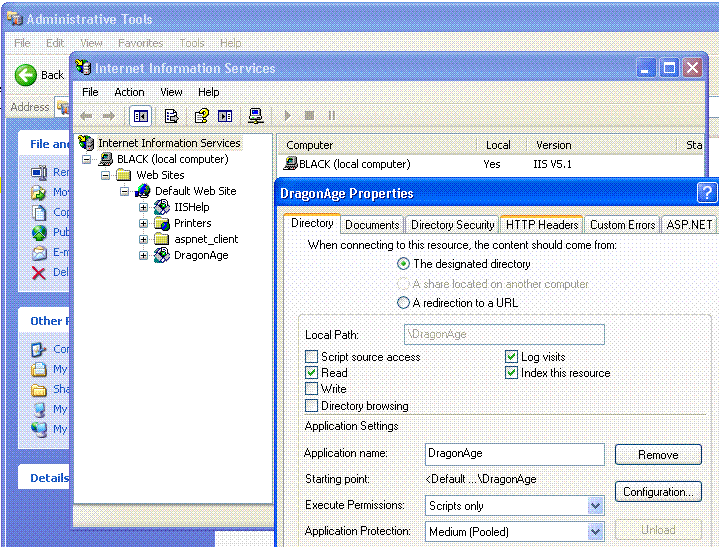Enable the Script source access checkbox
Viewport: 719px width, 547px height.
312,357
